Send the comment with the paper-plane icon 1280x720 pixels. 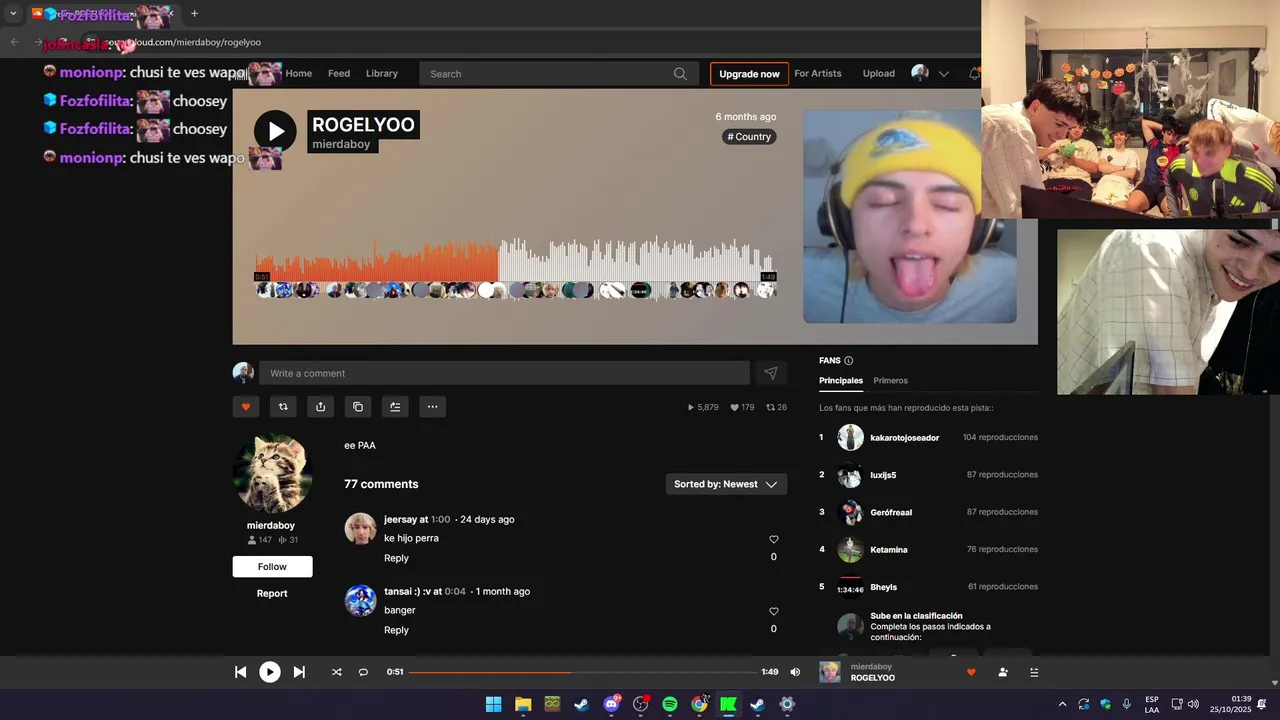coord(771,373)
